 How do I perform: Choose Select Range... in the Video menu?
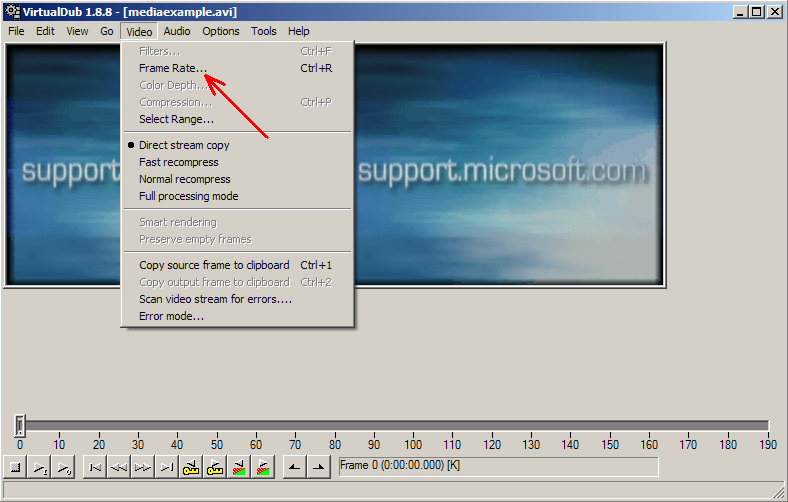coord(237,119)
